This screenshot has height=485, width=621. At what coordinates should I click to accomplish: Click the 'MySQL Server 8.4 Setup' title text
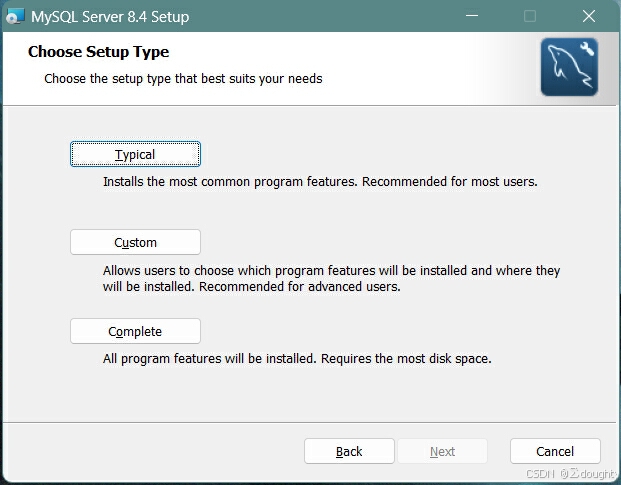[x=110, y=17]
